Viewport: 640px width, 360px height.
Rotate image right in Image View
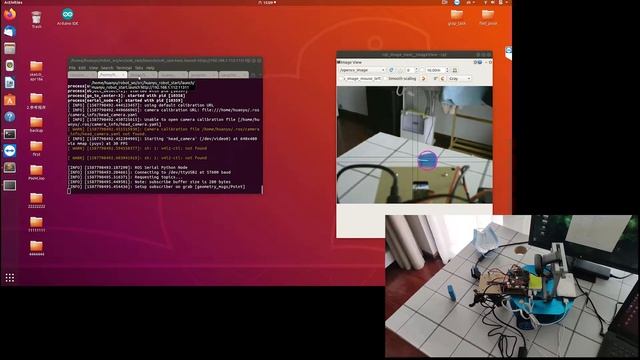click(x=442, y=78)
